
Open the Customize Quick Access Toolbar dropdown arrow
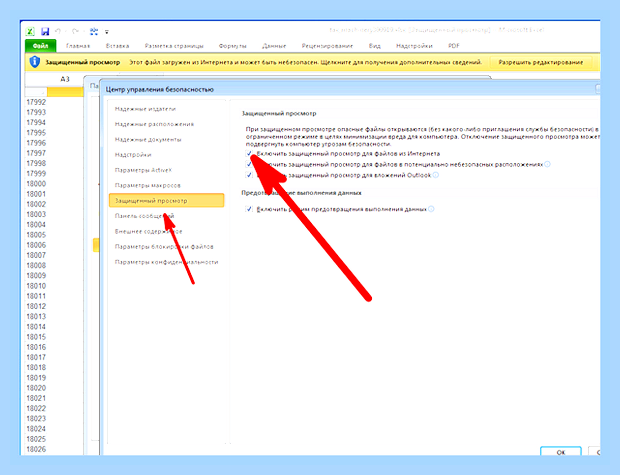[107, 32]
